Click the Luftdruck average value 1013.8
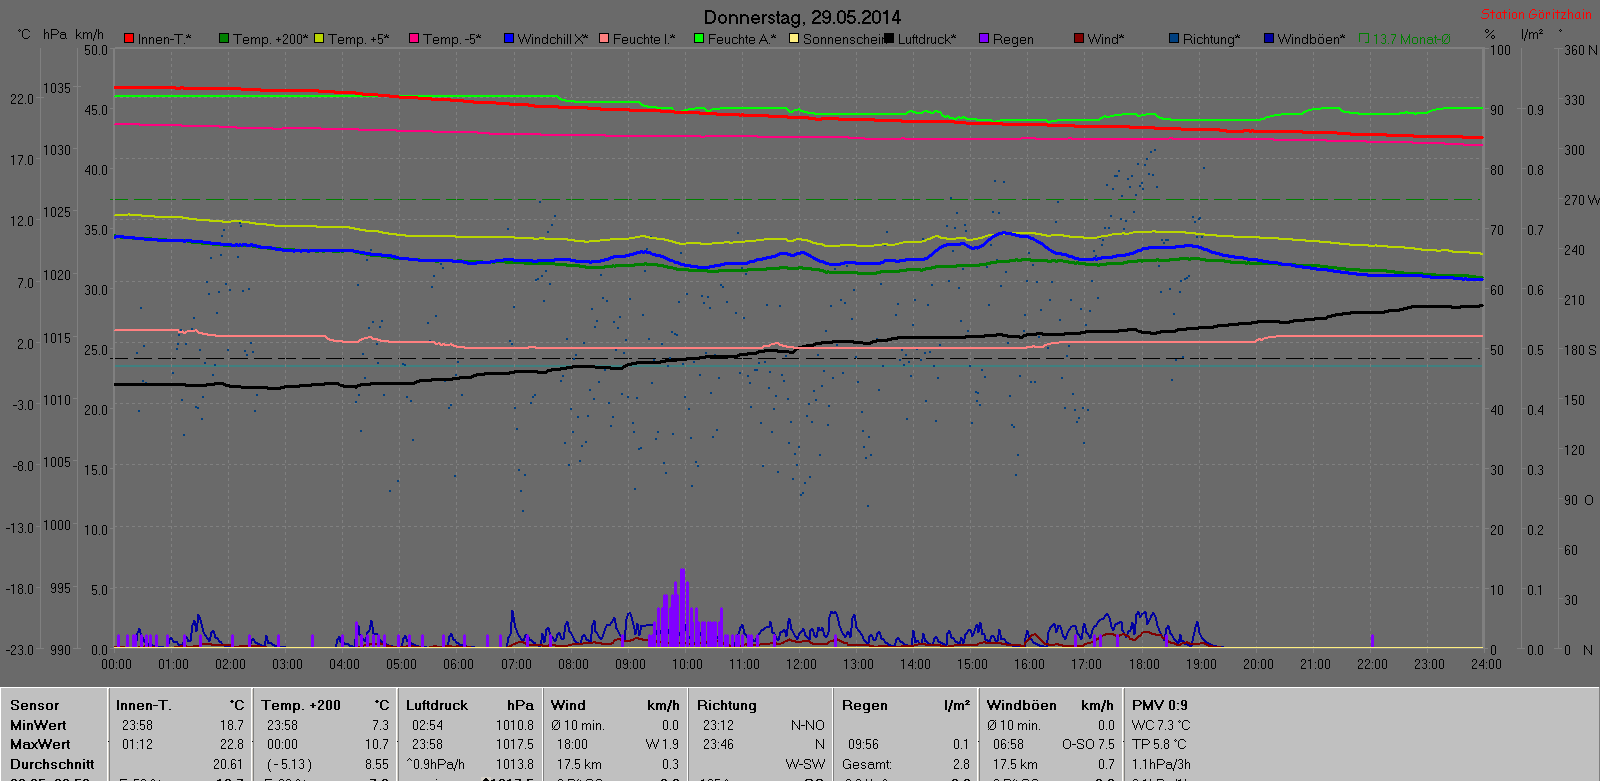This screenshot has height=781, width=1600. (x=515, y=764)
